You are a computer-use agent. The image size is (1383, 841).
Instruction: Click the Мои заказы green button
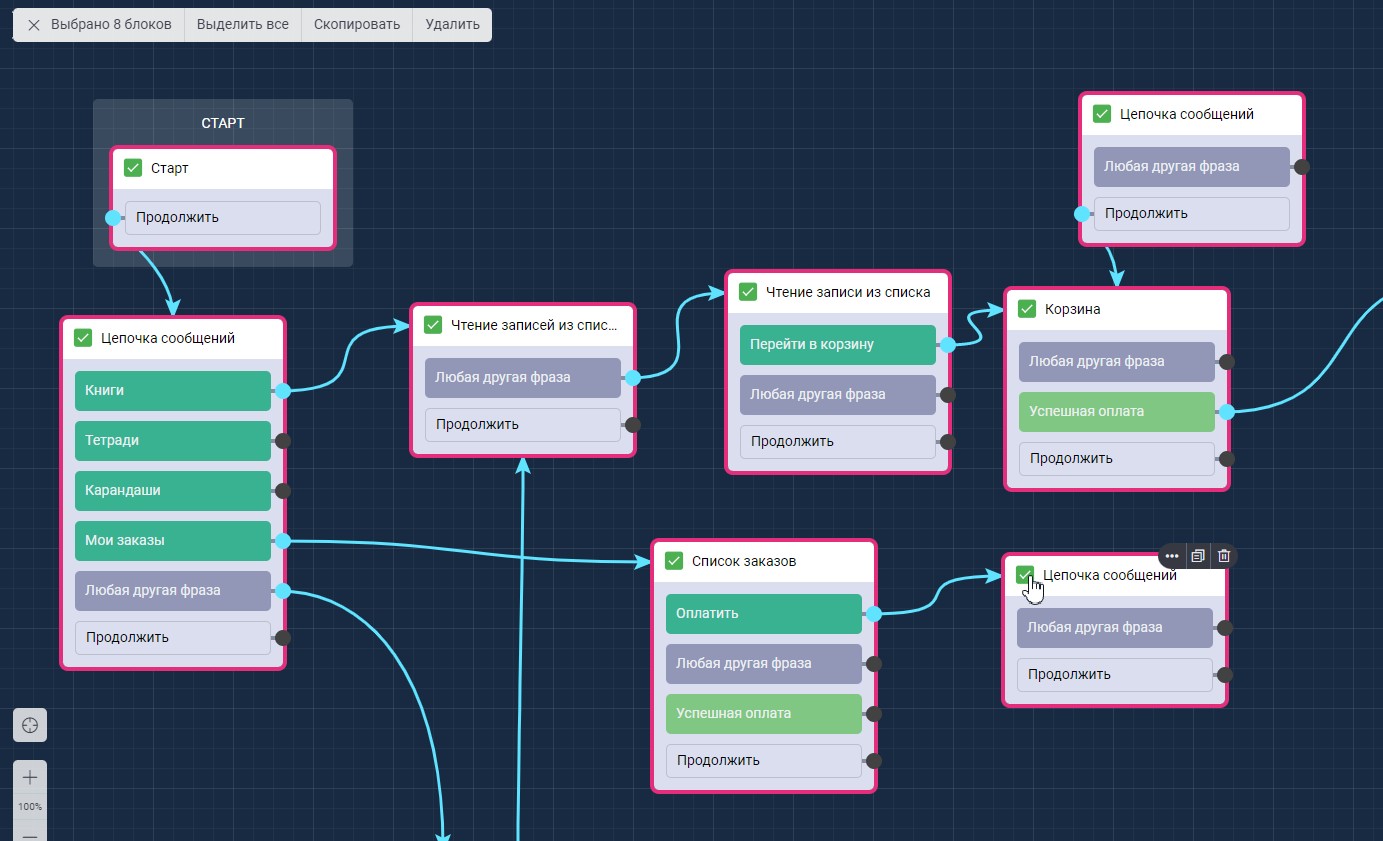[x=172, y=541]
